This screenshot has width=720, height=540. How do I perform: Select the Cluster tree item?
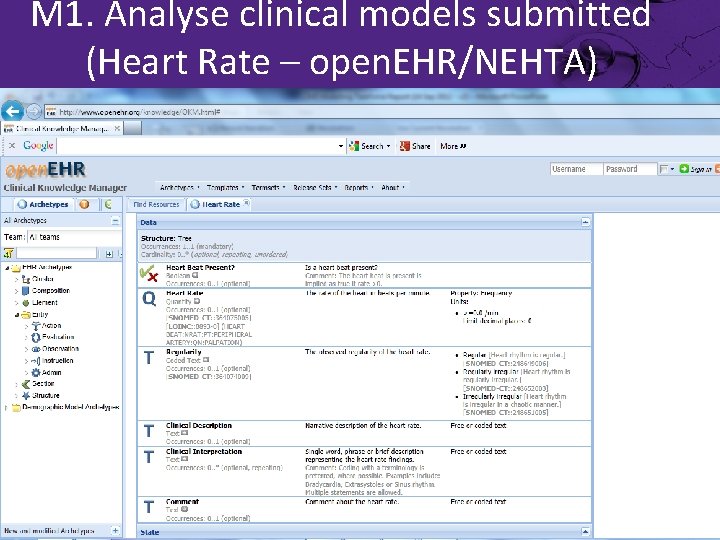(42, 279)
